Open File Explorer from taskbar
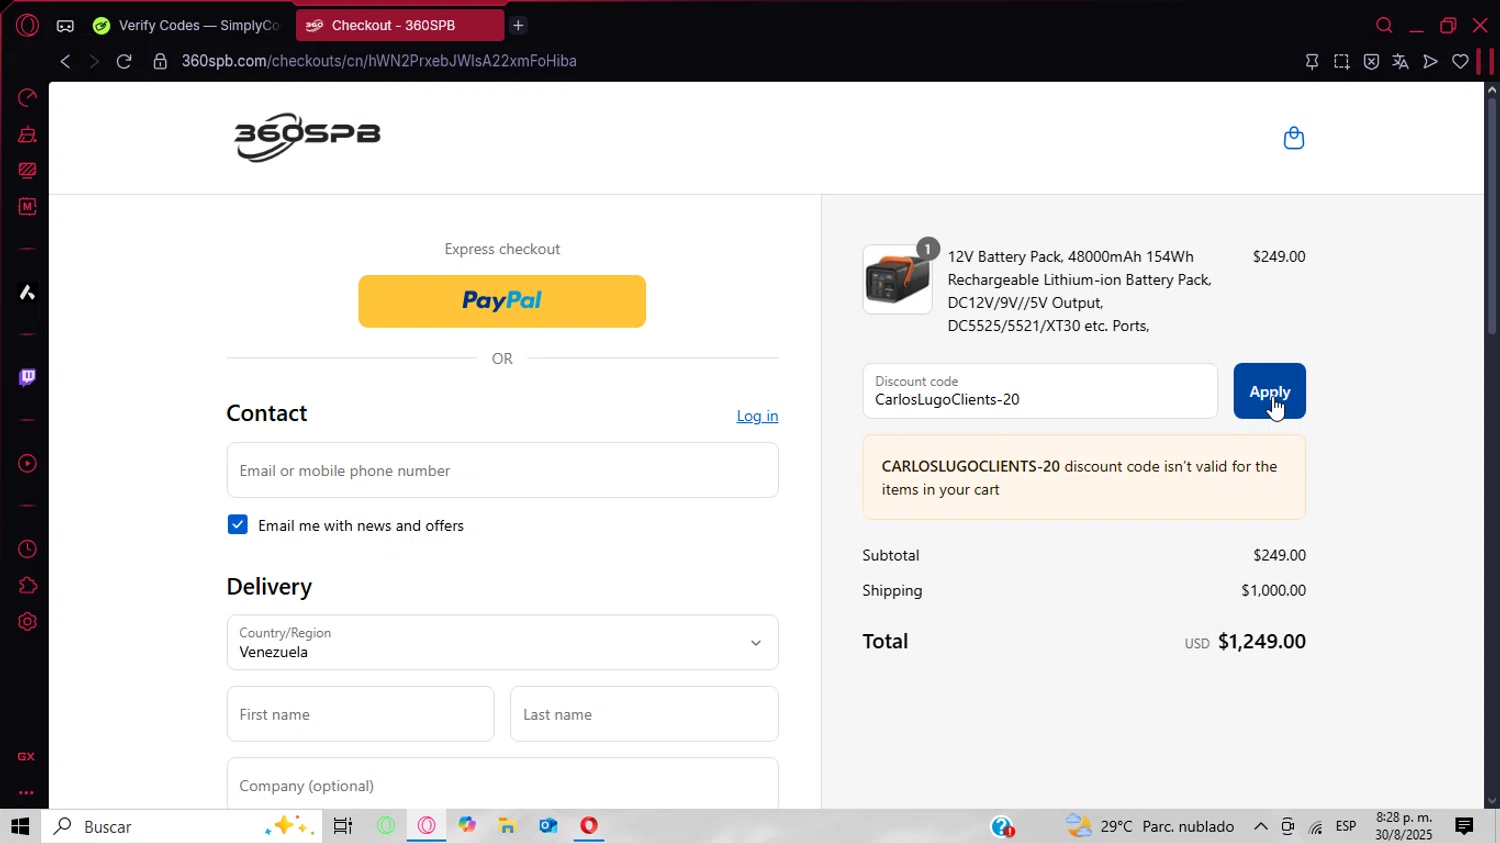The image size is (1500, 843). (x=507, y=826)
